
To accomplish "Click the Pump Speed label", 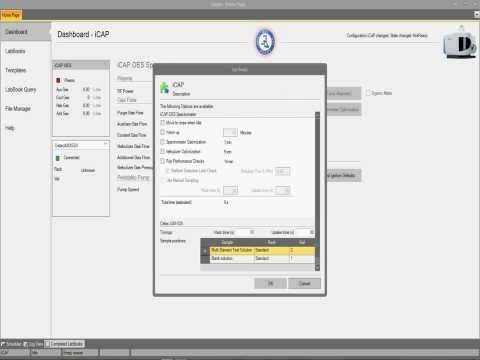I will point(128,189).
